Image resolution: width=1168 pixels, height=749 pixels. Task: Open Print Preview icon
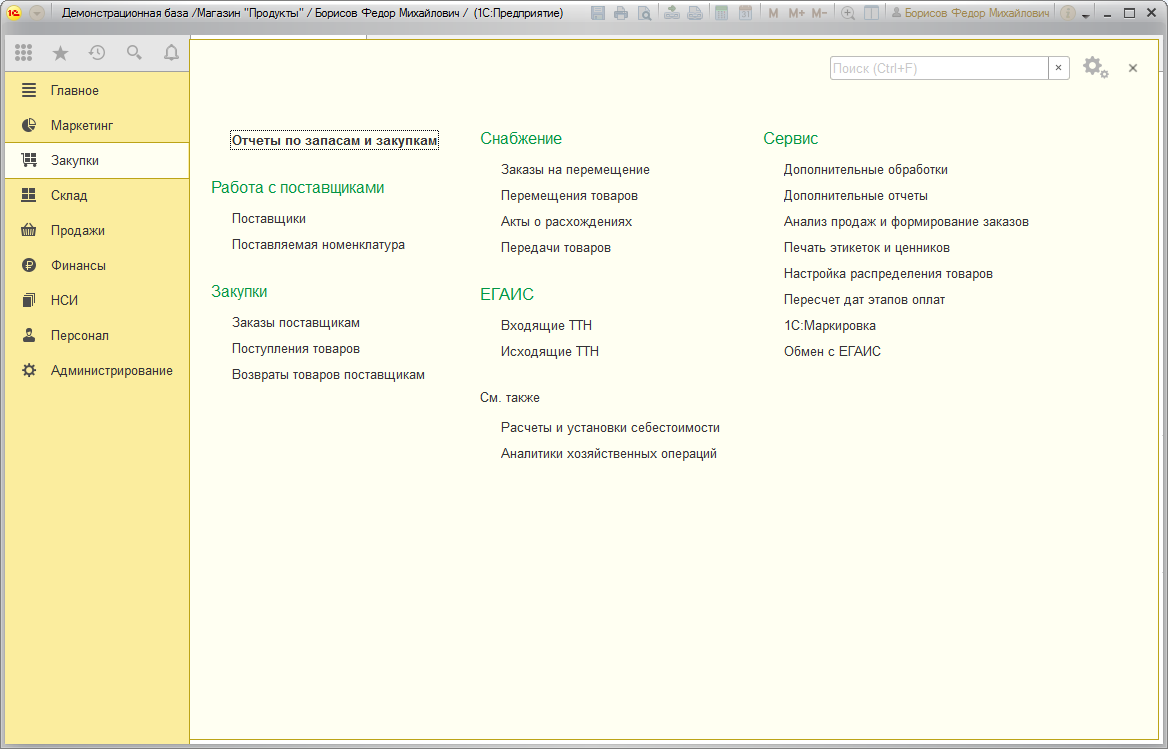click(x=644, y=13)
